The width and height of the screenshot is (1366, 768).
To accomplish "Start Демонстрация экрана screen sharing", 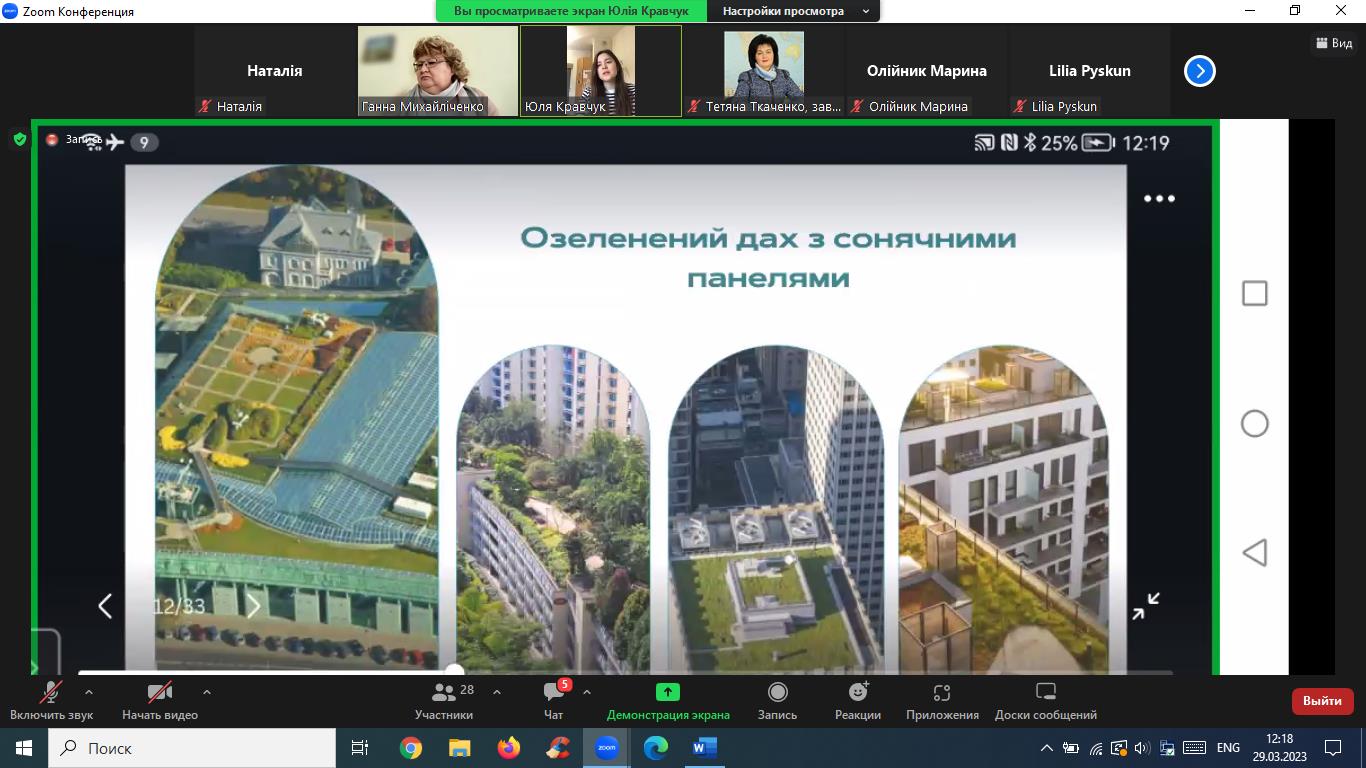I will click(667, 700).
